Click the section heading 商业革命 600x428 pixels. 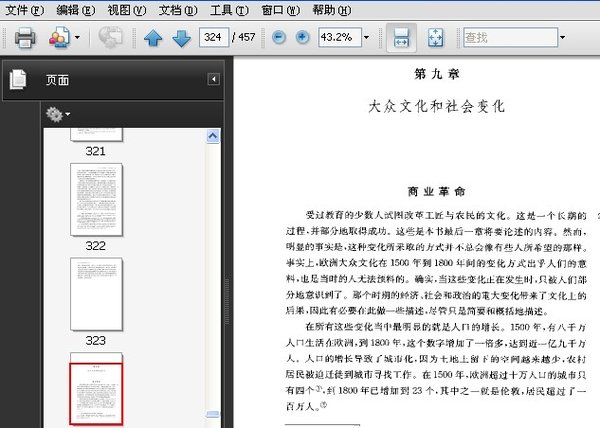click(x=437, y=191)
